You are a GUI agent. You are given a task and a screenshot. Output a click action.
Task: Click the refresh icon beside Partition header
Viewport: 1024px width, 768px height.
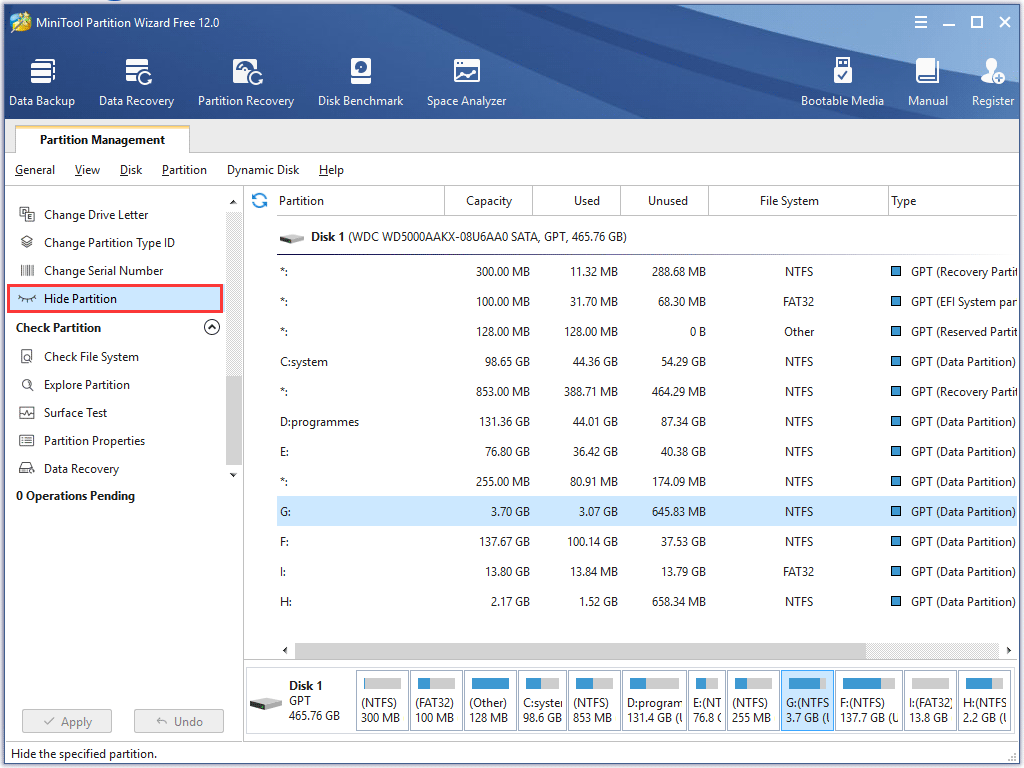click(x=259, y=200)
